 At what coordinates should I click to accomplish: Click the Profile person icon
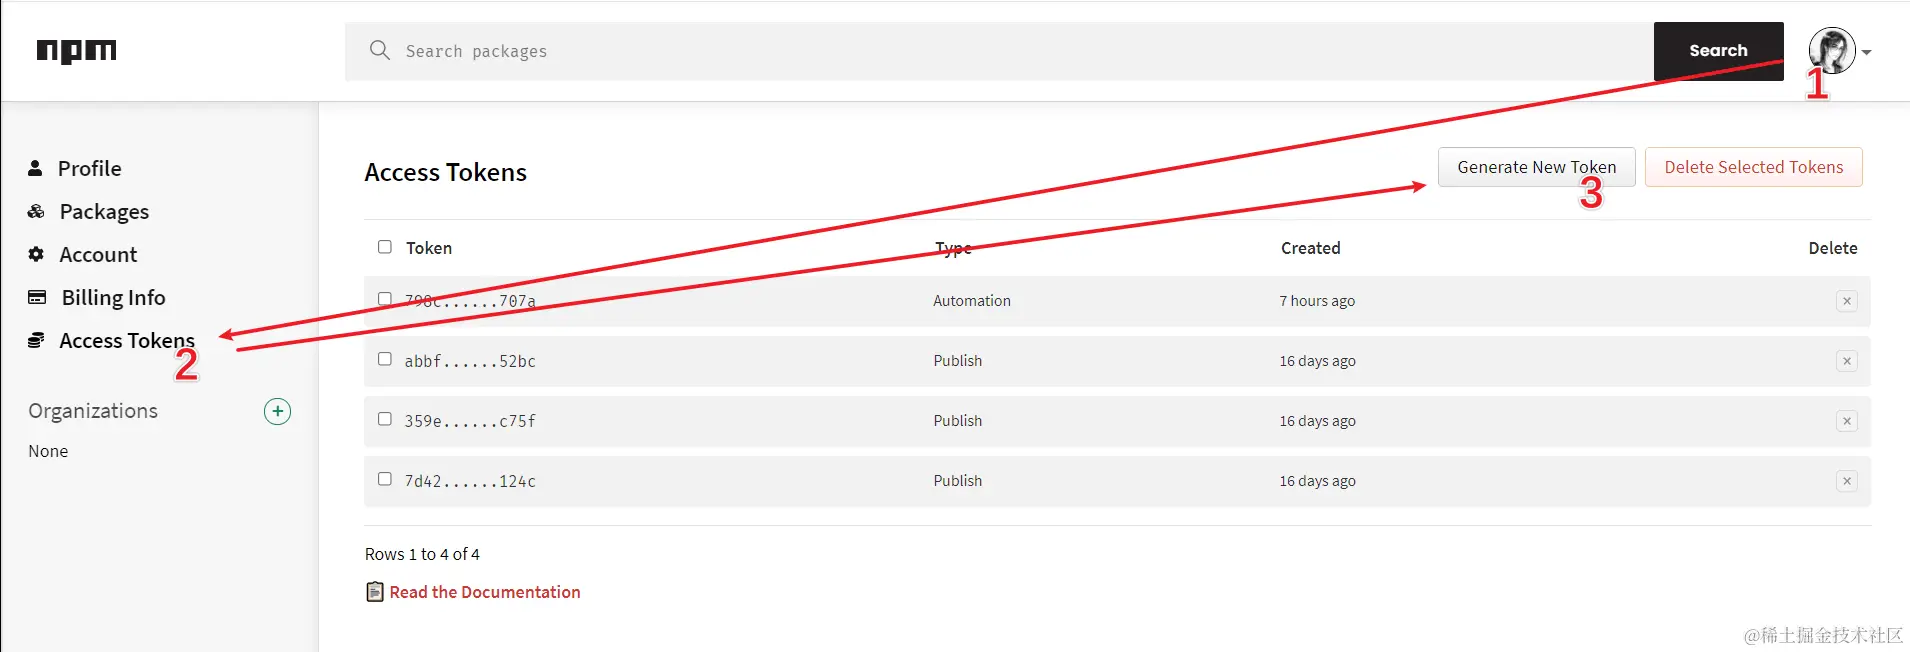(35, 168)
